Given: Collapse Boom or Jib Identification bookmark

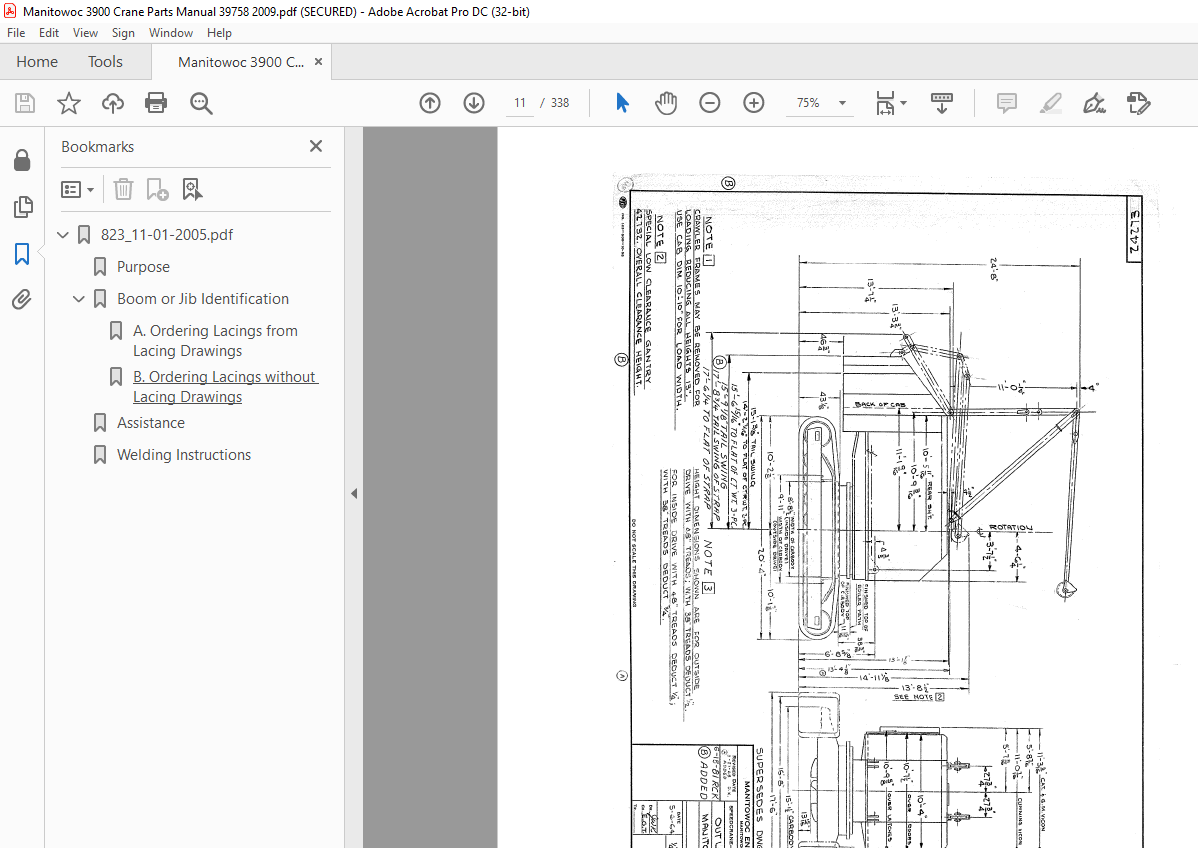Looking at the screenshot, I should pos(79,299).
